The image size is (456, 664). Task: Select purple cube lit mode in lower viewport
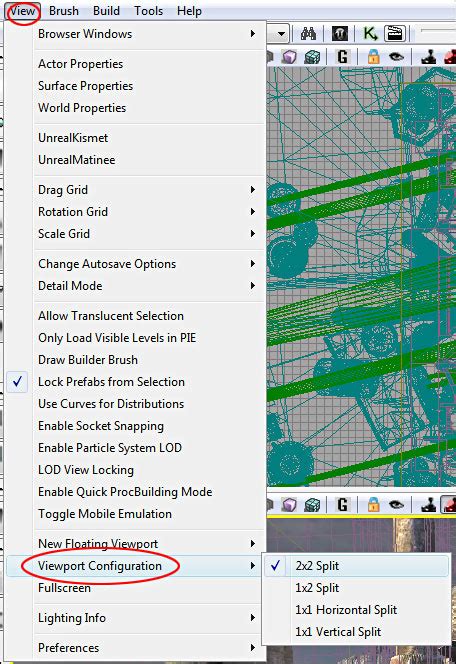point(289,505)
